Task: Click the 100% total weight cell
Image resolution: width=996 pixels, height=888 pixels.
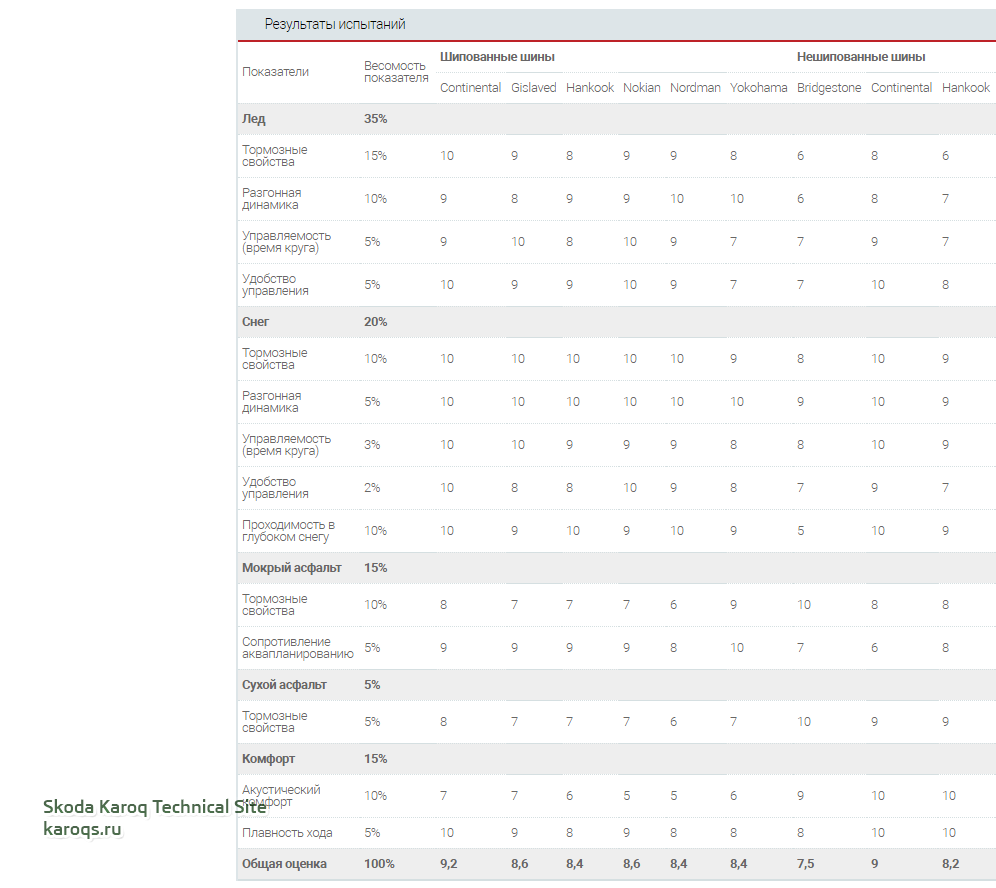Action: 379,864
